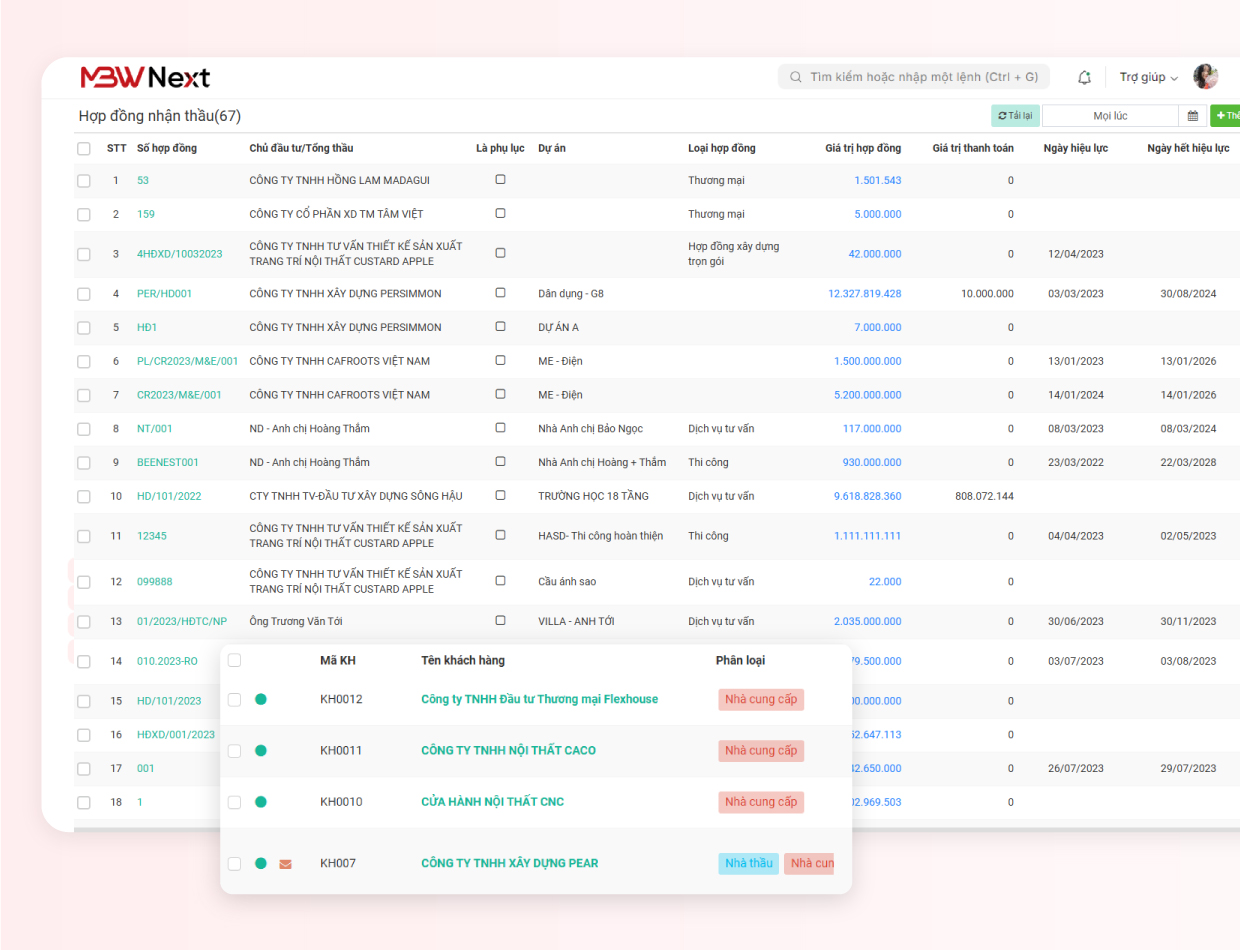Toggle 'Là phụ lục' checkbox for contract 53
The height and width of the screenshot is (950, 1240).
point(500,180)
